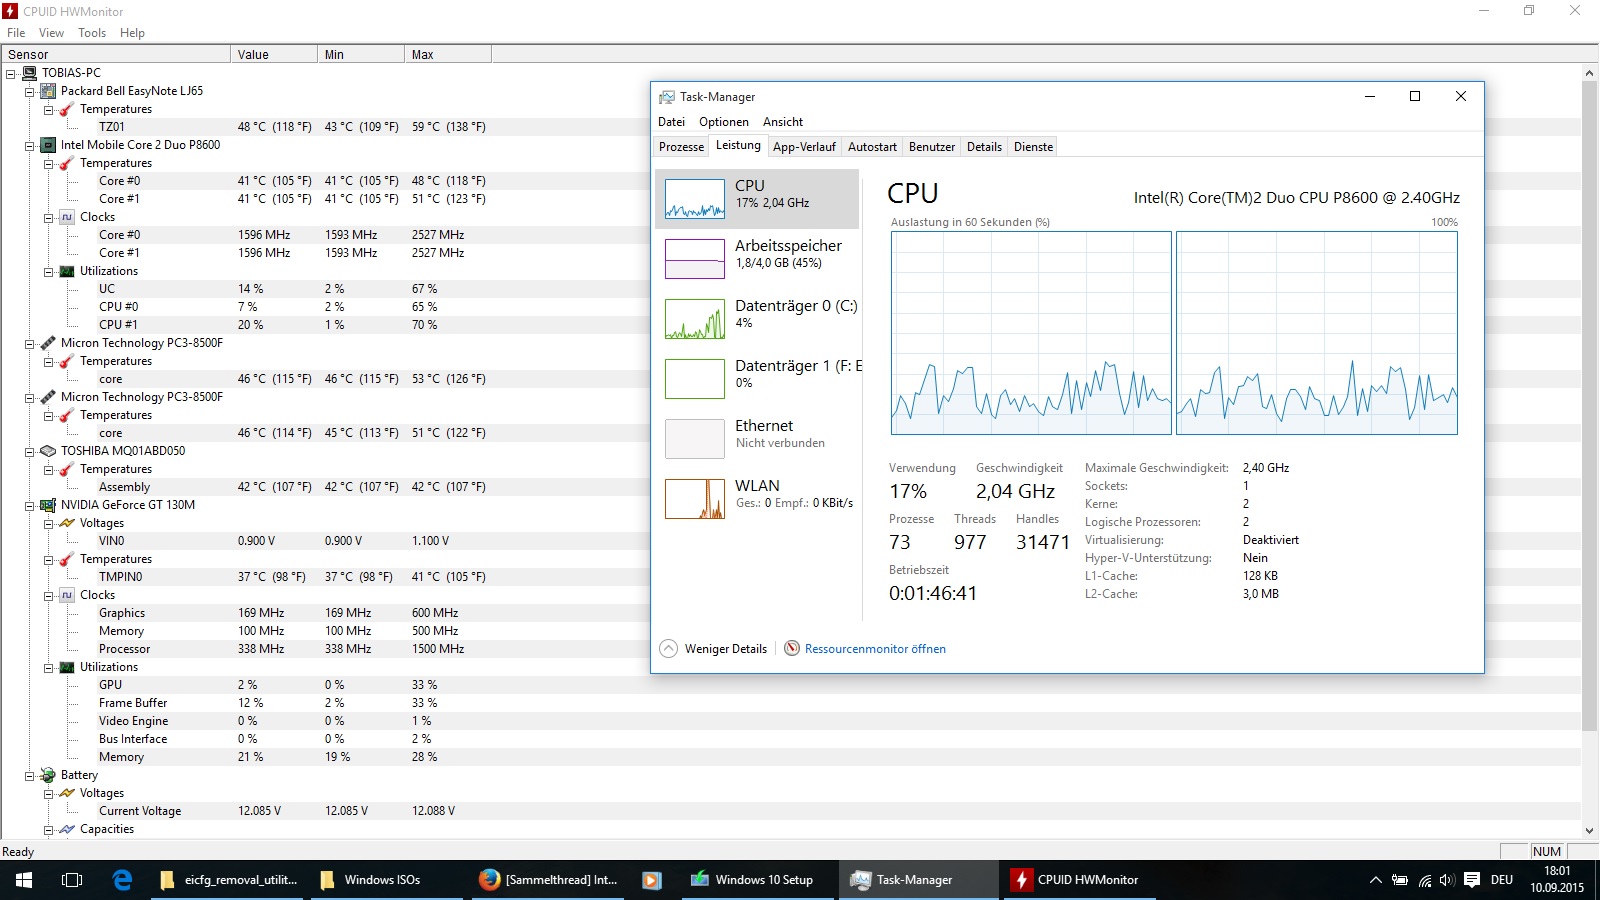Switch to the Dienste tab
The width and height of the screenshot is (1600, 900).
1033,147
